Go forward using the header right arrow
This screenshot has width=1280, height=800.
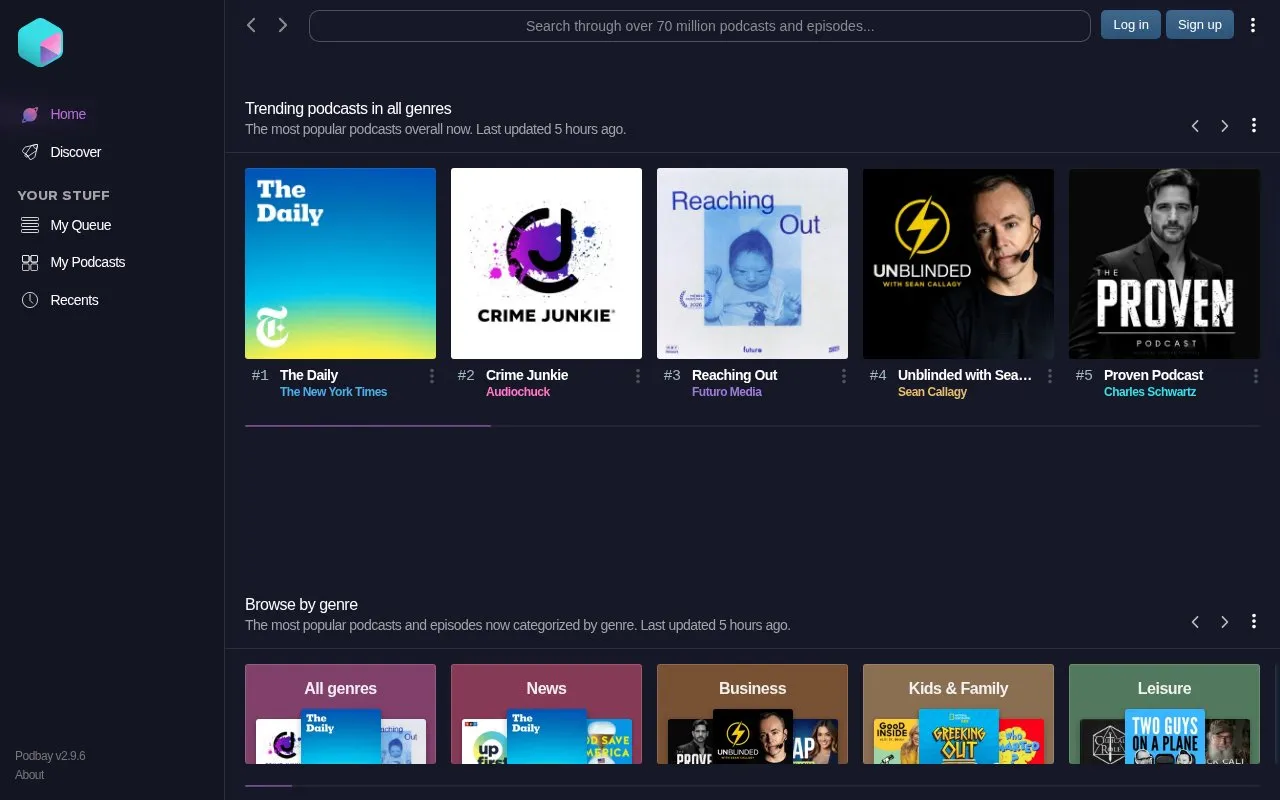[x=283, y=25]
